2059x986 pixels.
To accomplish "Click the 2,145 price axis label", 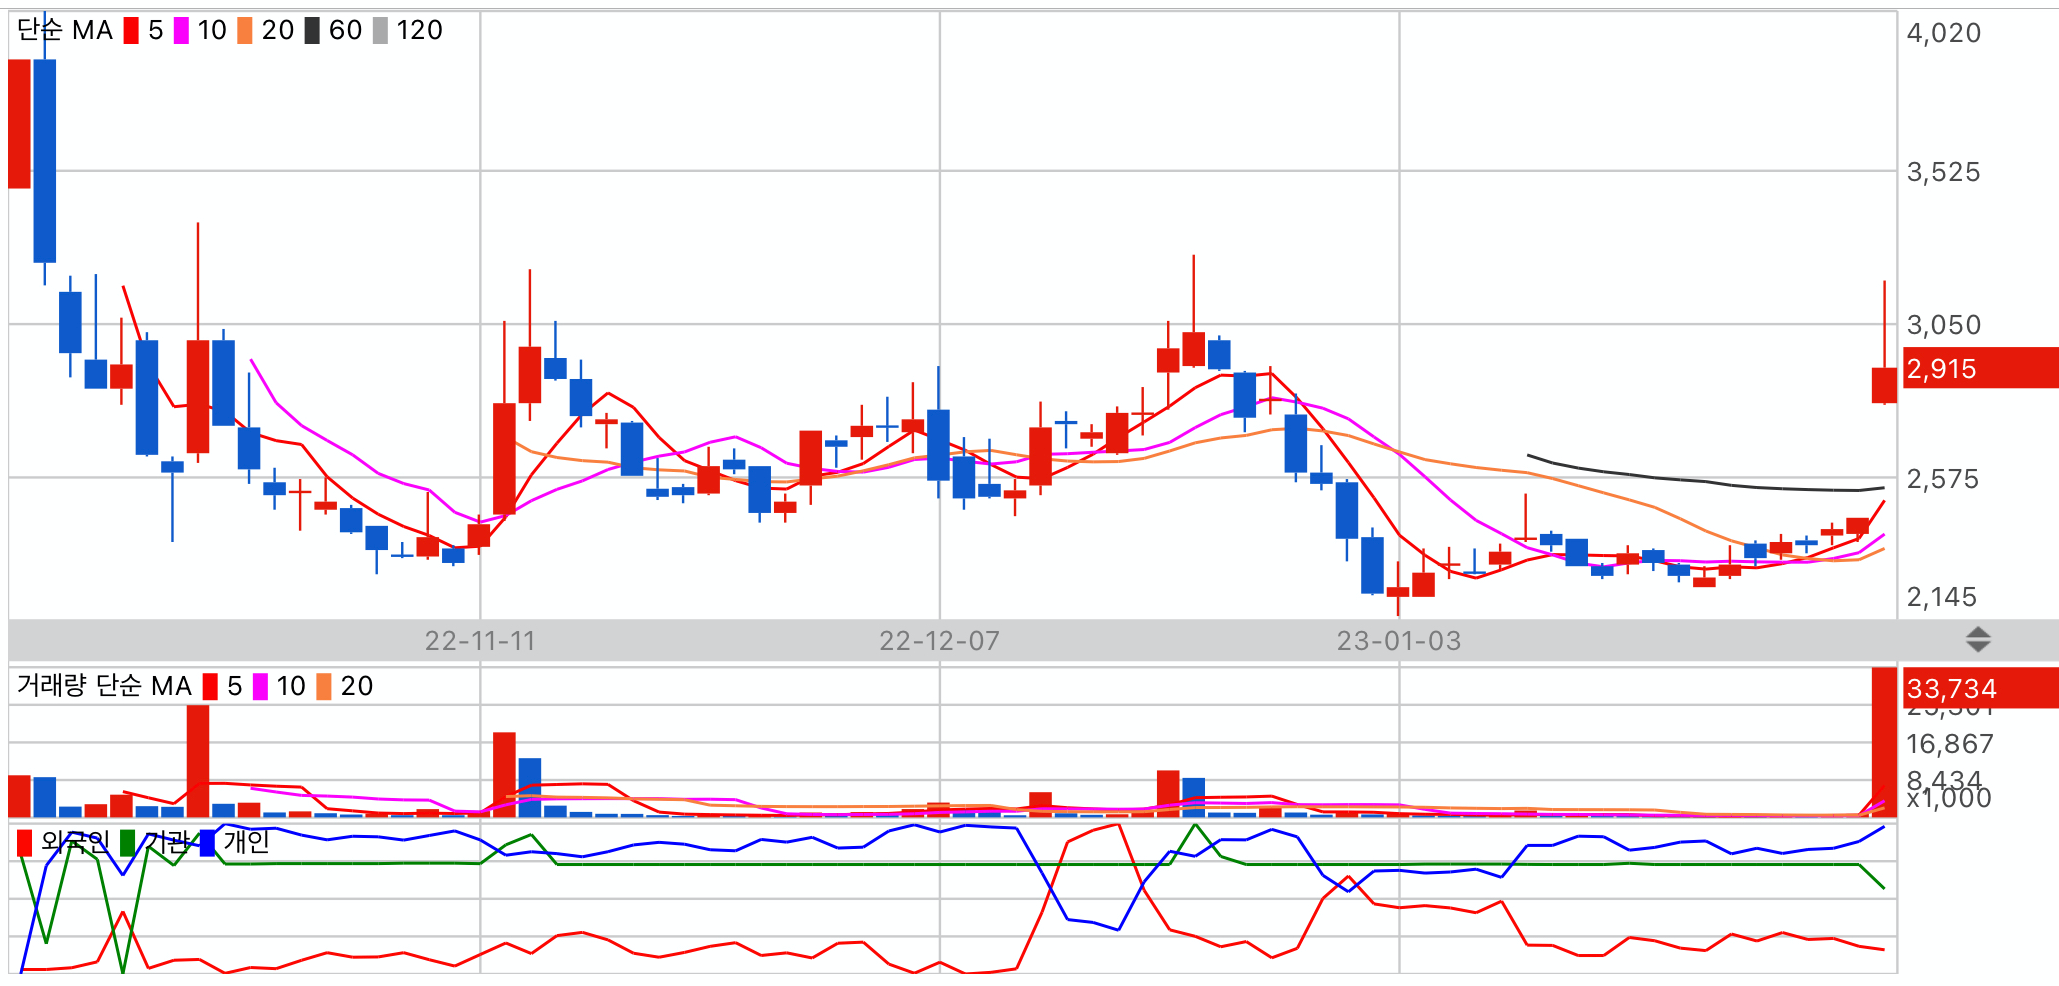I will point(1941,597).
